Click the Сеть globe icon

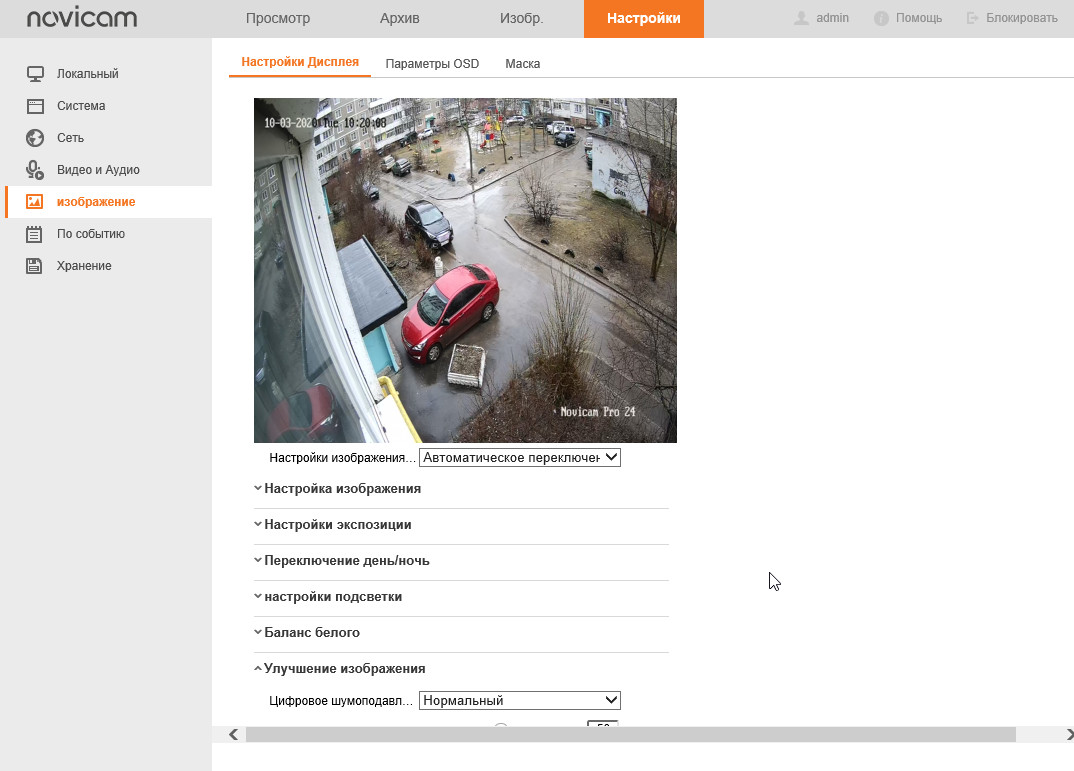[x=35, y=138]
